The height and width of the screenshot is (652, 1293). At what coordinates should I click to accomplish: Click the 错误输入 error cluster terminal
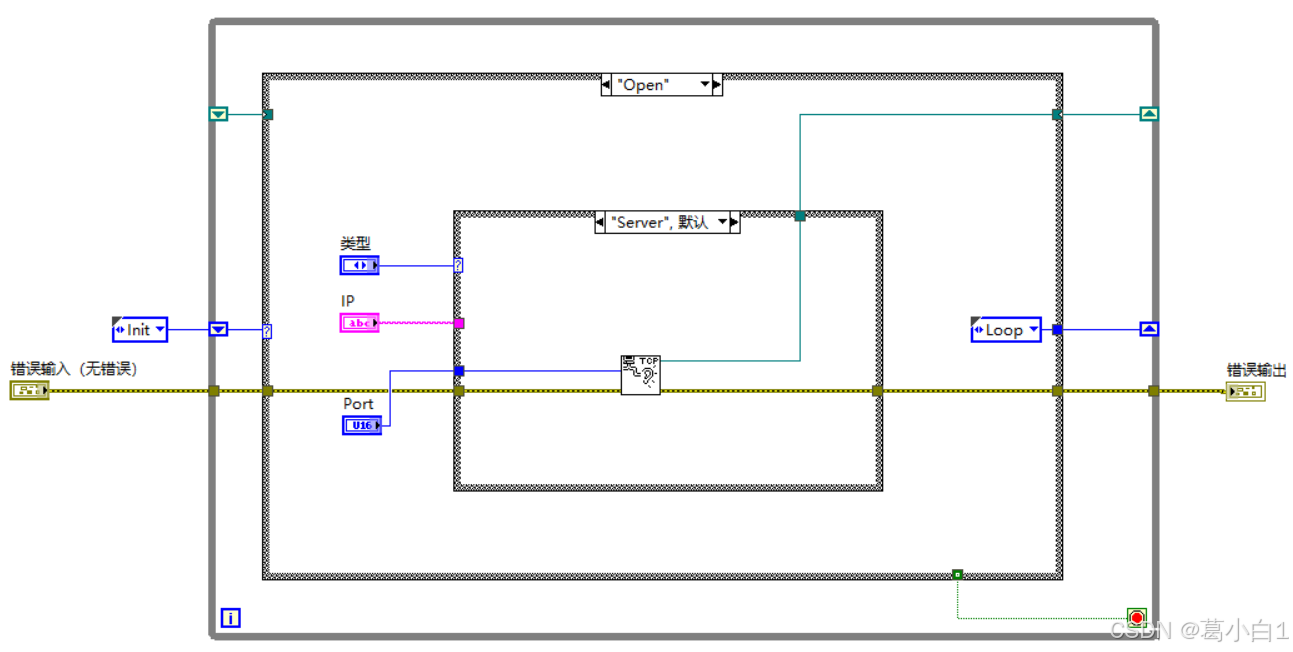[x=30, y=391]
